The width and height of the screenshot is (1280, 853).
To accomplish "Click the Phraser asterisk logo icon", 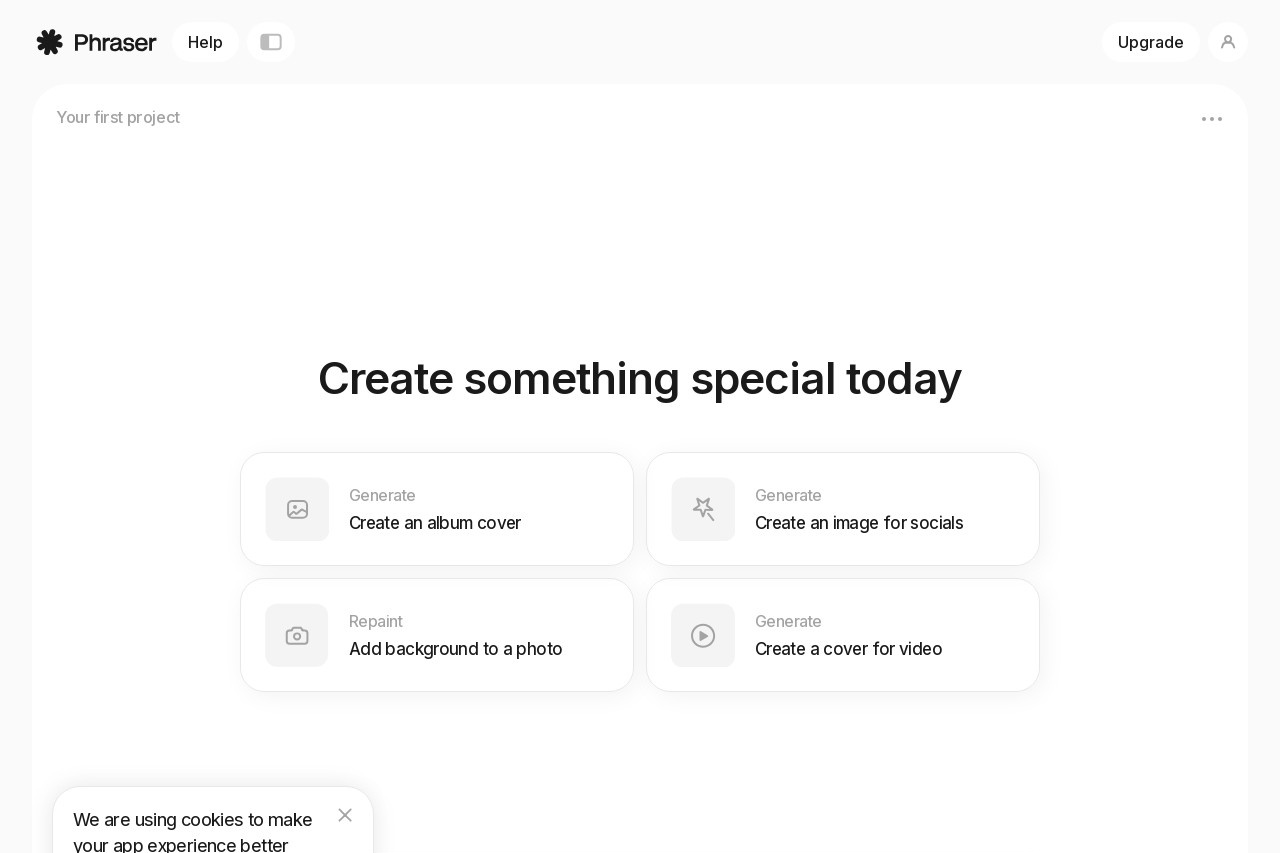I will (x=50, y=42).
